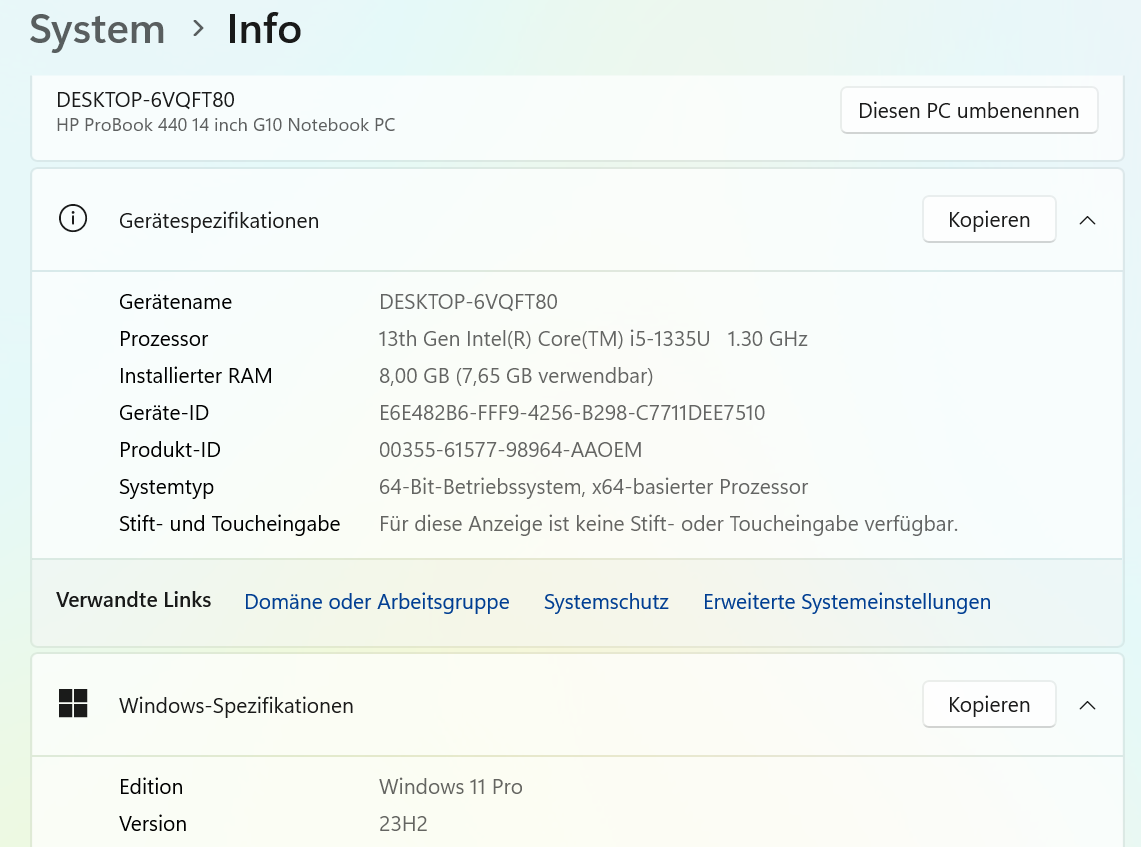
Task: Select the 23H2 version value
Action: (403, 824)
